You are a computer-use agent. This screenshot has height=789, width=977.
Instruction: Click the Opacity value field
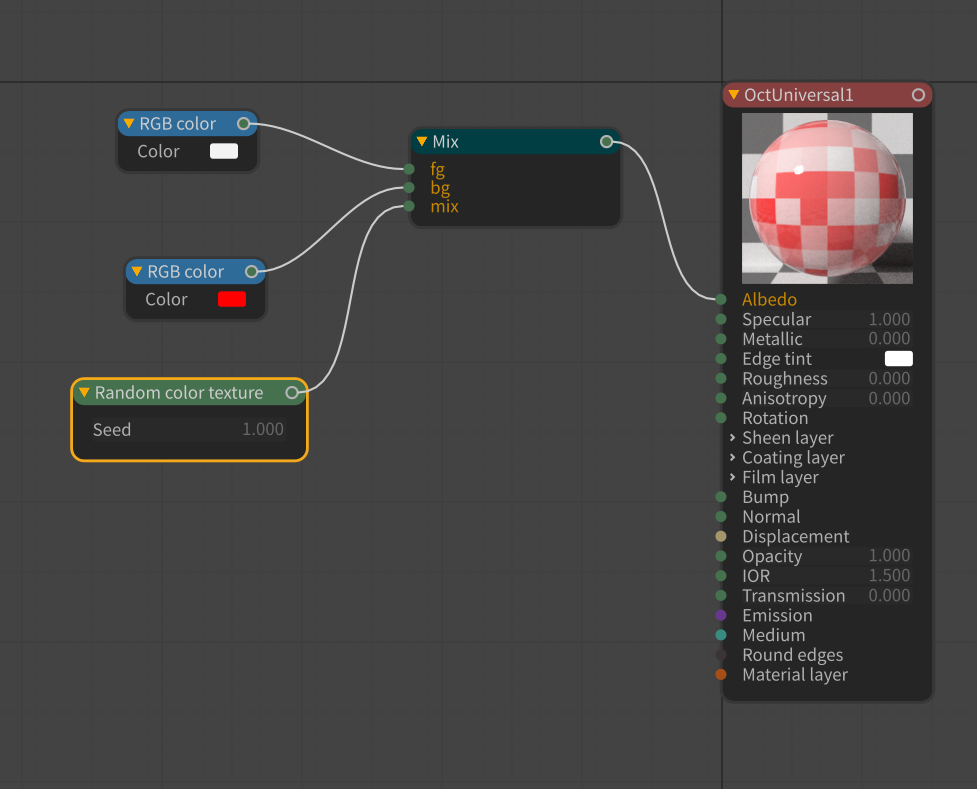(827, 555)
